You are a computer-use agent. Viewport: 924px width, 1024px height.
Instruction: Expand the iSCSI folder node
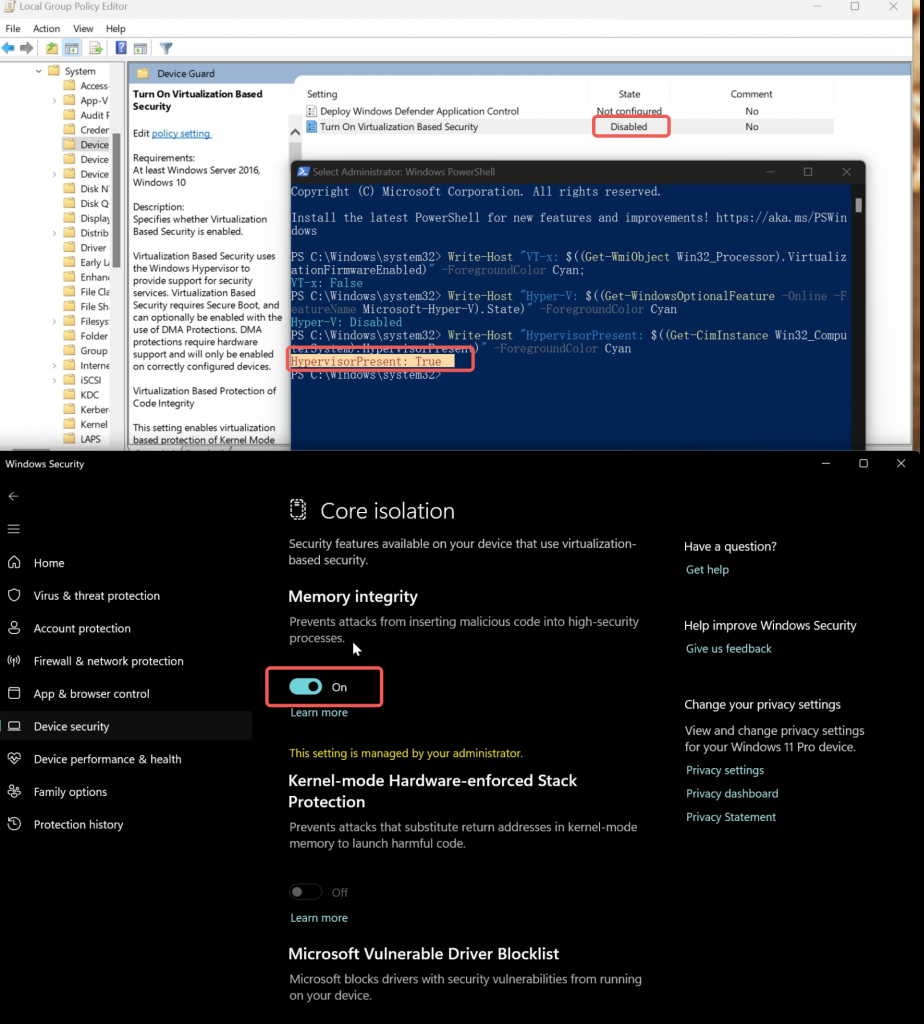coord(54,380)
